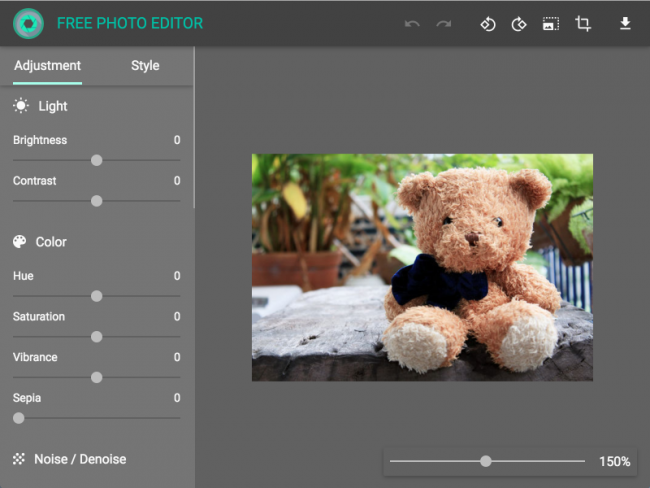Click the Sepia value 0

(x=177, y=398)
